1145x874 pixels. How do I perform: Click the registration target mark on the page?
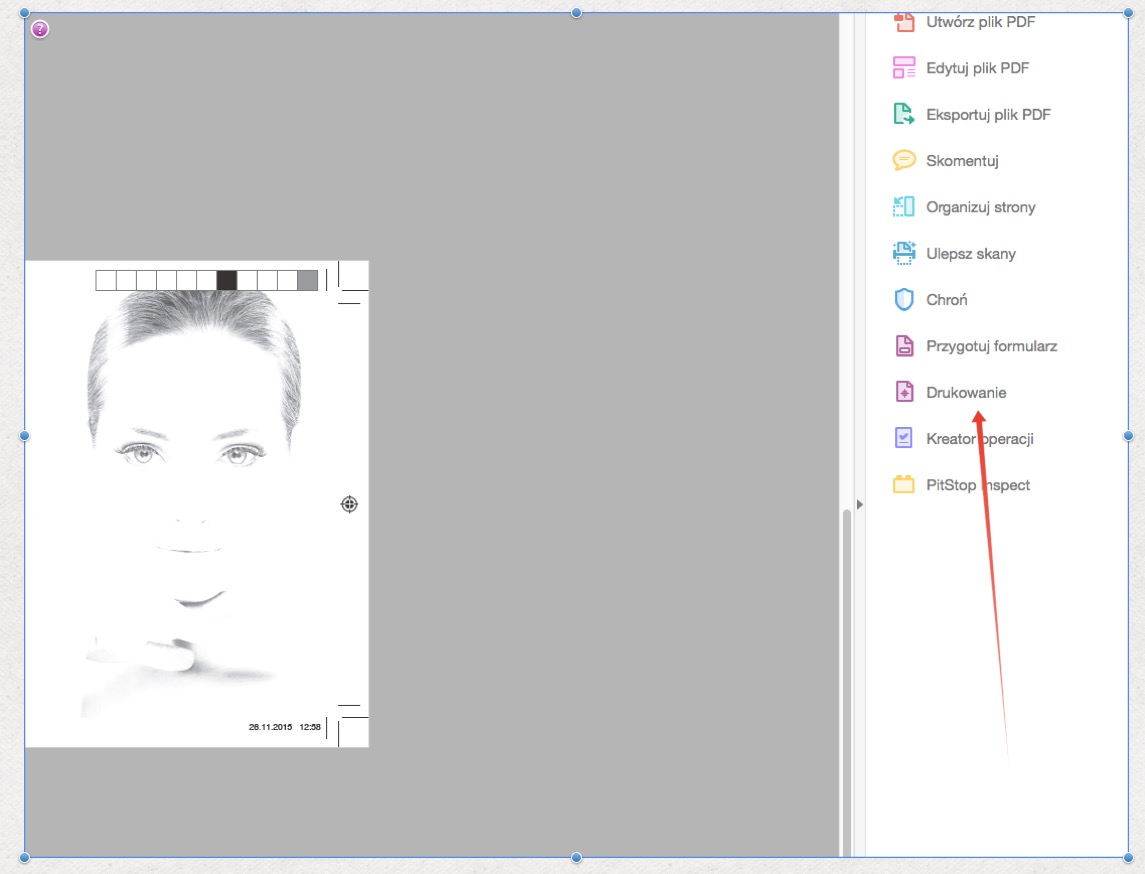point(349,504)
